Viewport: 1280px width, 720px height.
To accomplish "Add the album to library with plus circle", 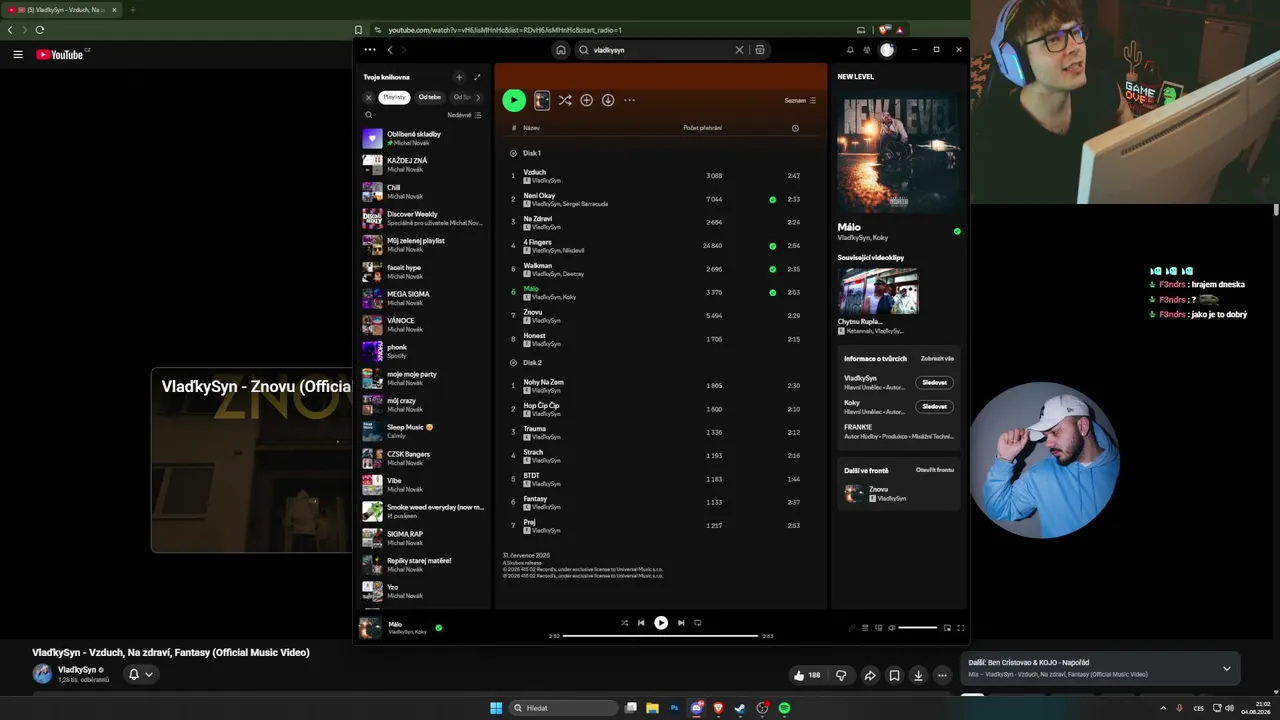I will point(587,100).
